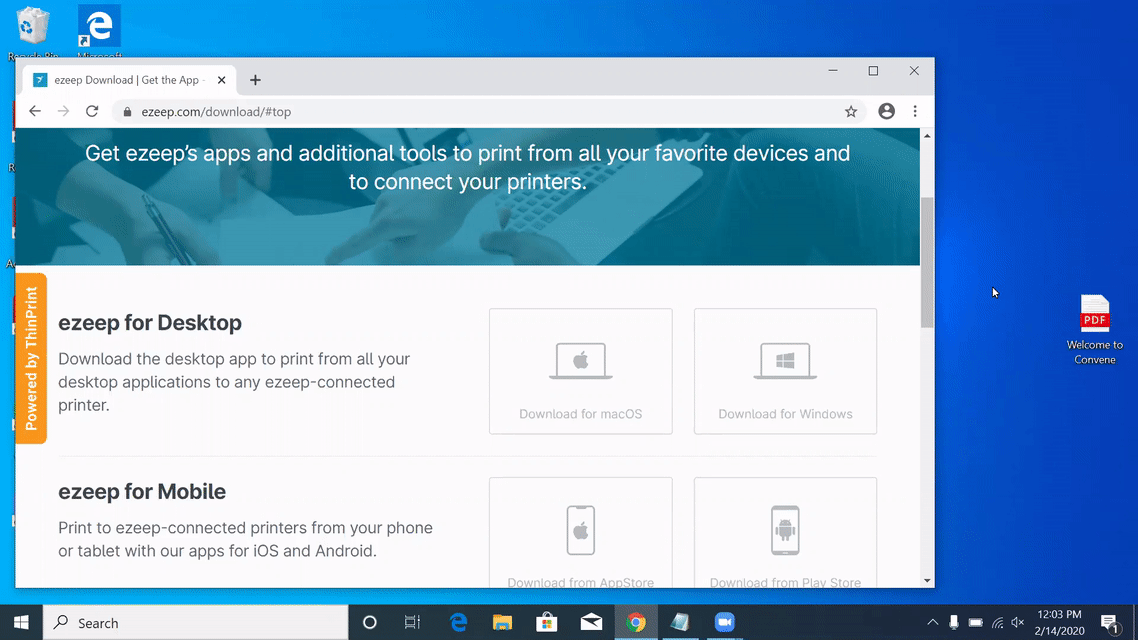Click the muted volume tray icon
This screenshot has width=1138, height=640.
click(1018, 623)
